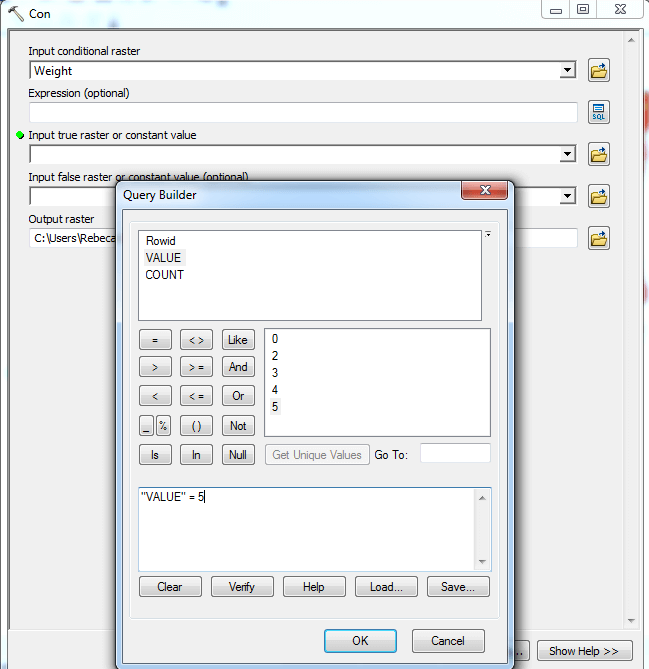Insert the 'Like' operator
Viewport: 649px width, 669px height.
(238, 340)
